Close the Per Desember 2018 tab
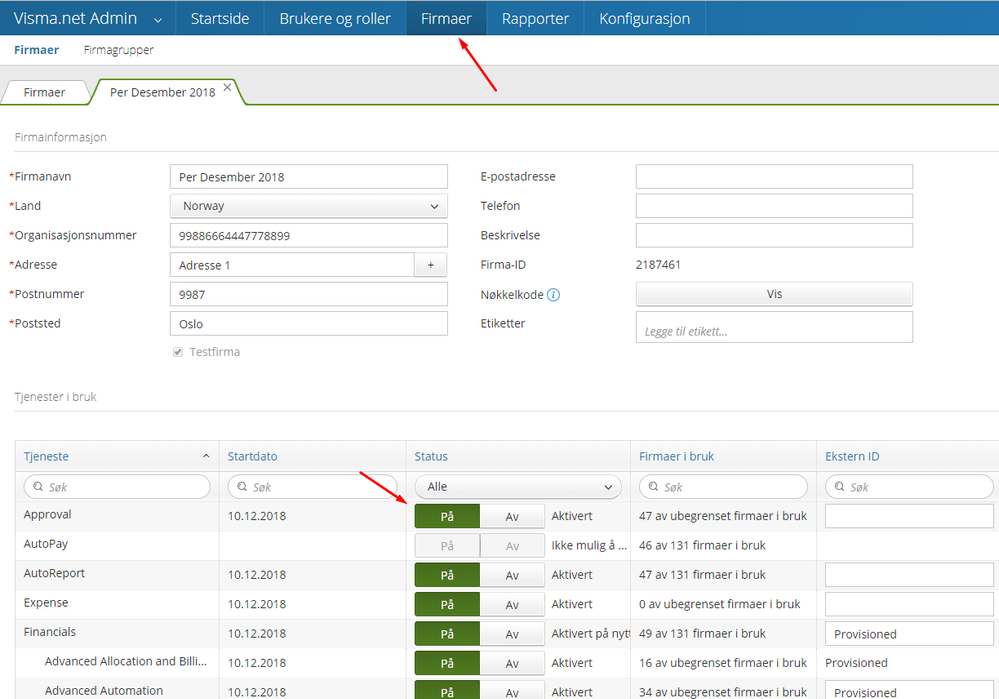999x699 pixels. pos(227,88)
